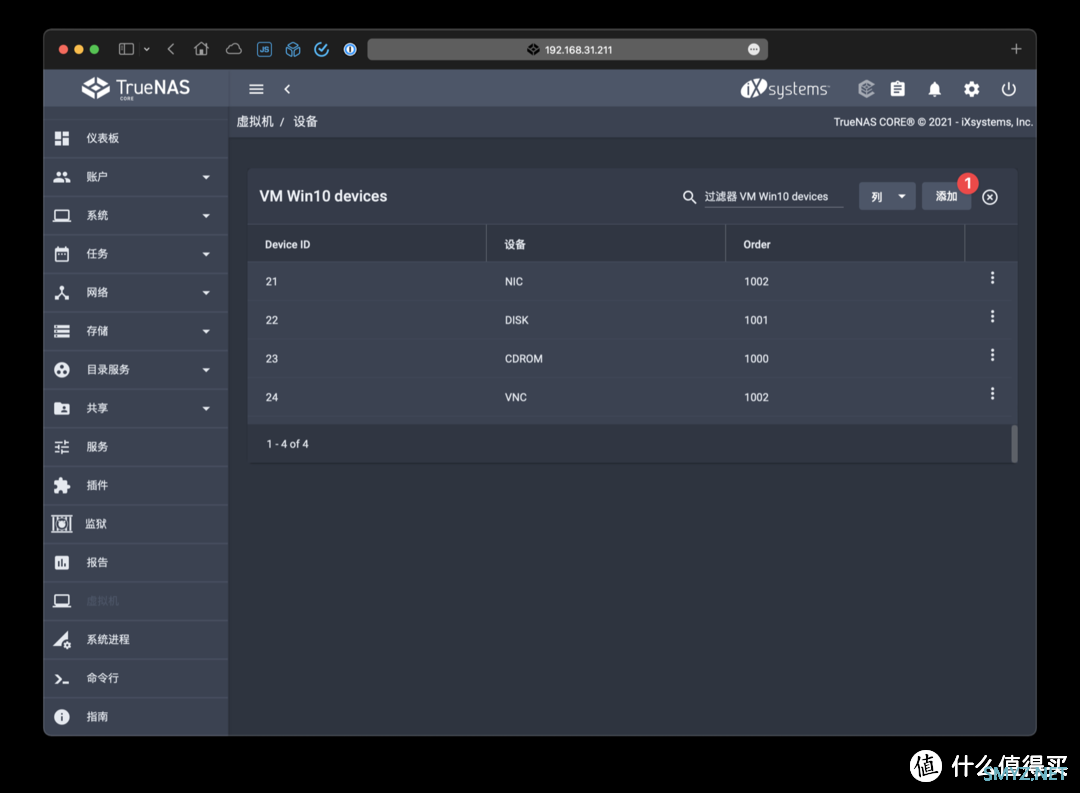Click the '1 - 4 of 4' pagination text
This screenshot has height=793, width=1080.
click(287, 444)
